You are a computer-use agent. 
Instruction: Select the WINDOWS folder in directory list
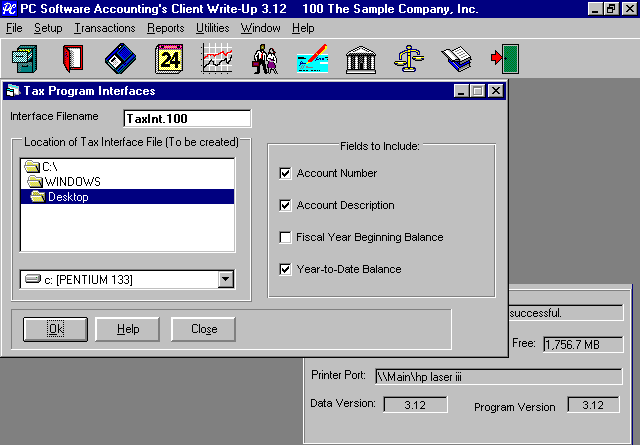pos(127,182)
